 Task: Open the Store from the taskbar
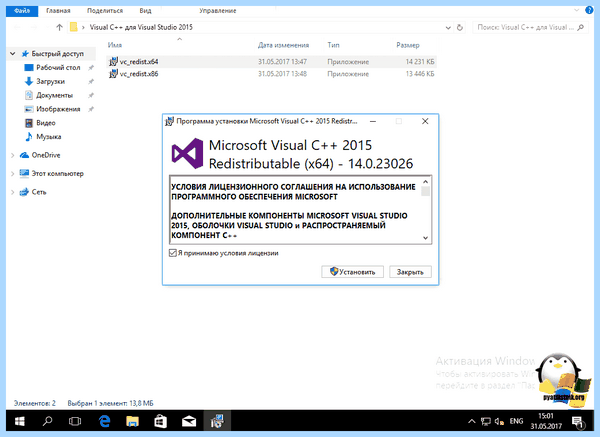click(160, 421)
